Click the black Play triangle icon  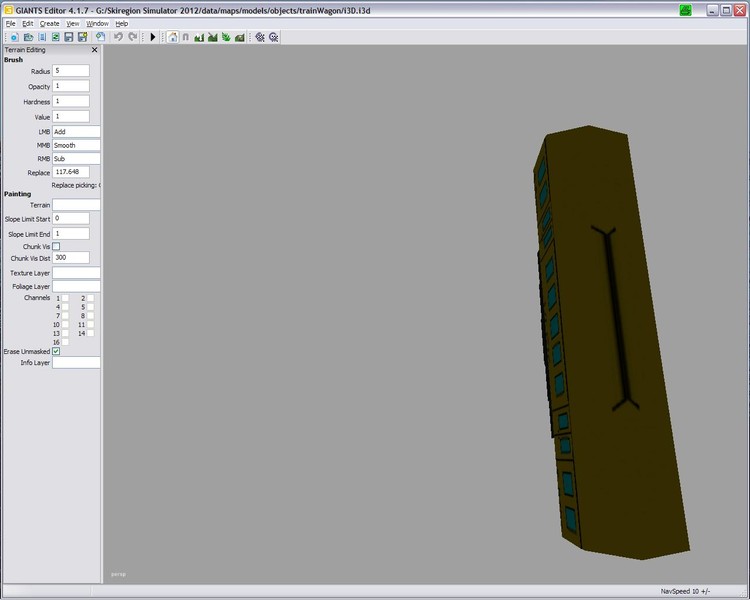coord(153,37)
